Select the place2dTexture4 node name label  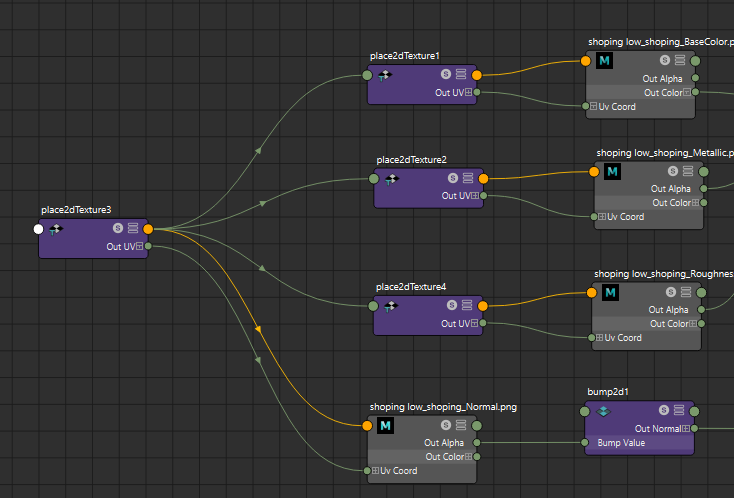[x=411, y=286]
